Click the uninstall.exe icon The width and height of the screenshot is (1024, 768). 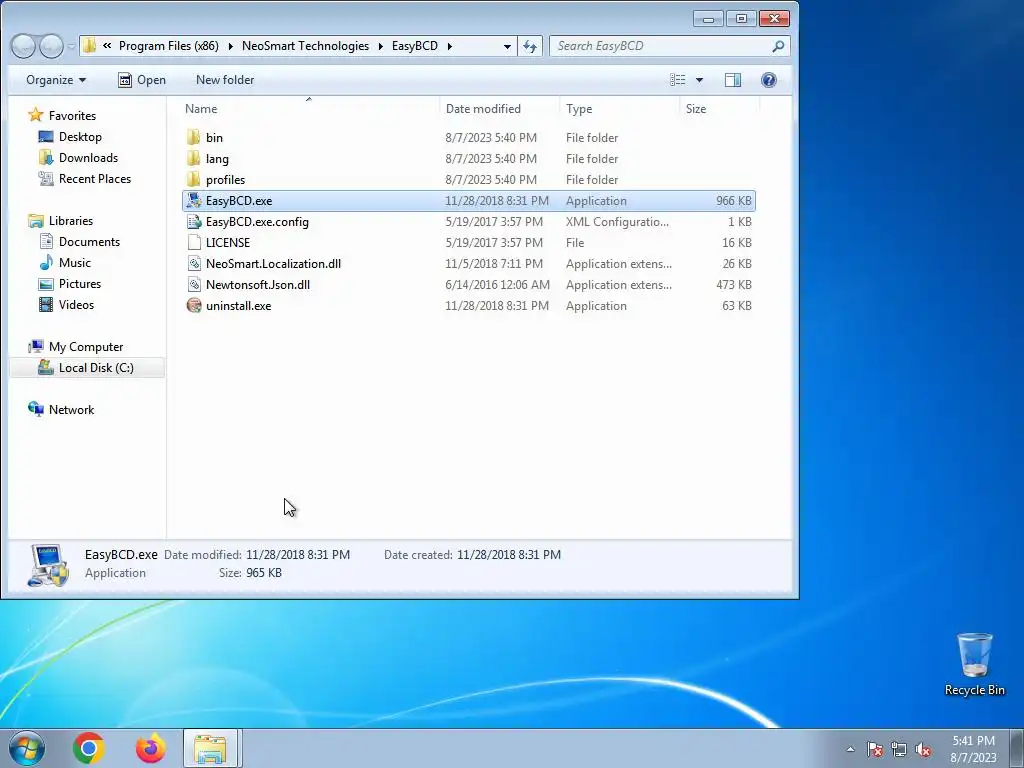pyautogui.click(x=193, y=306)
